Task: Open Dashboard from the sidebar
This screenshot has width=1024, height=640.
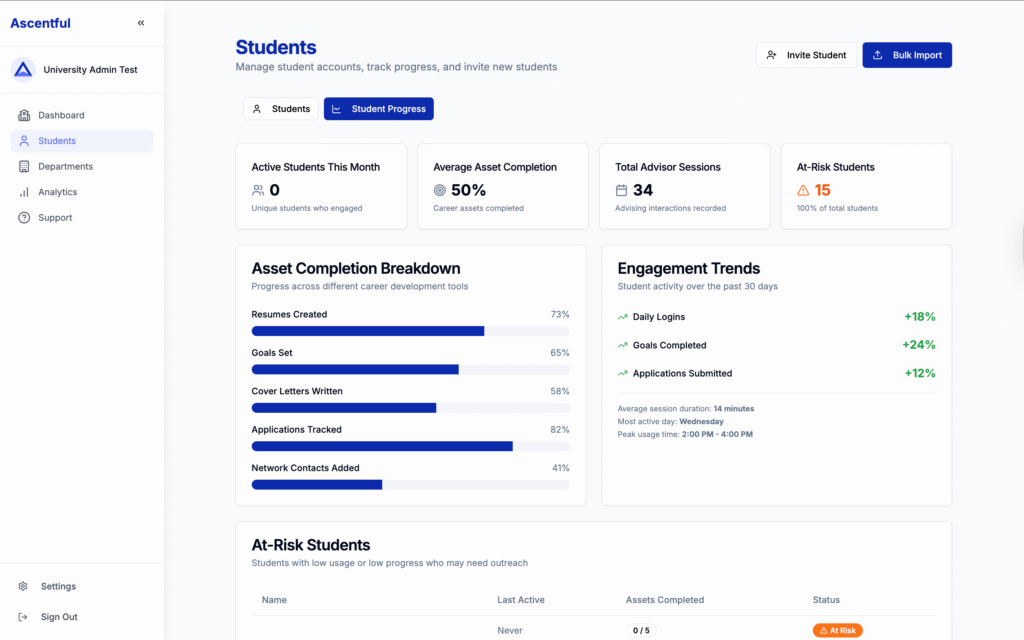Action: (x=61, y=115)
